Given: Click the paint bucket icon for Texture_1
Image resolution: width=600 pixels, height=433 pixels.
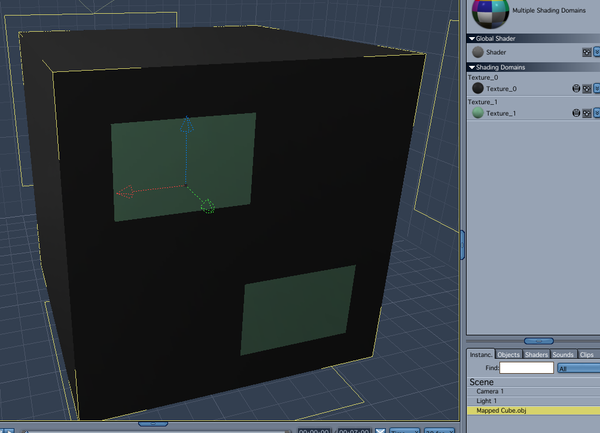Looking at the screenshot, I should (576, 113).
